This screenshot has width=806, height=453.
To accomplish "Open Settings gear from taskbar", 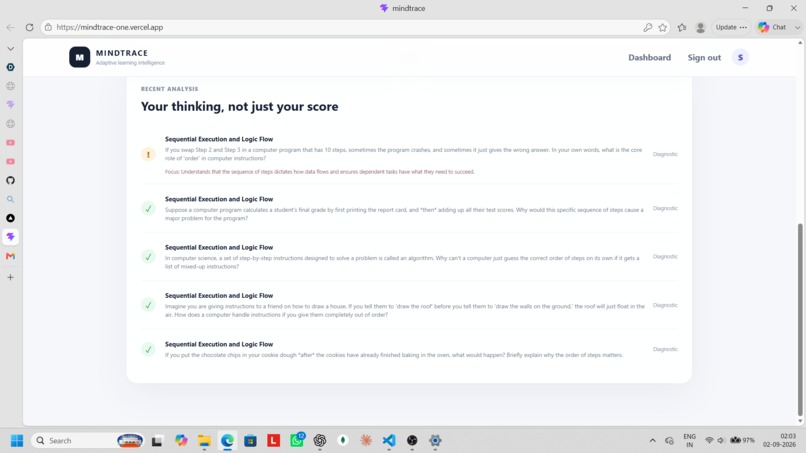I will tap(435, 441).
